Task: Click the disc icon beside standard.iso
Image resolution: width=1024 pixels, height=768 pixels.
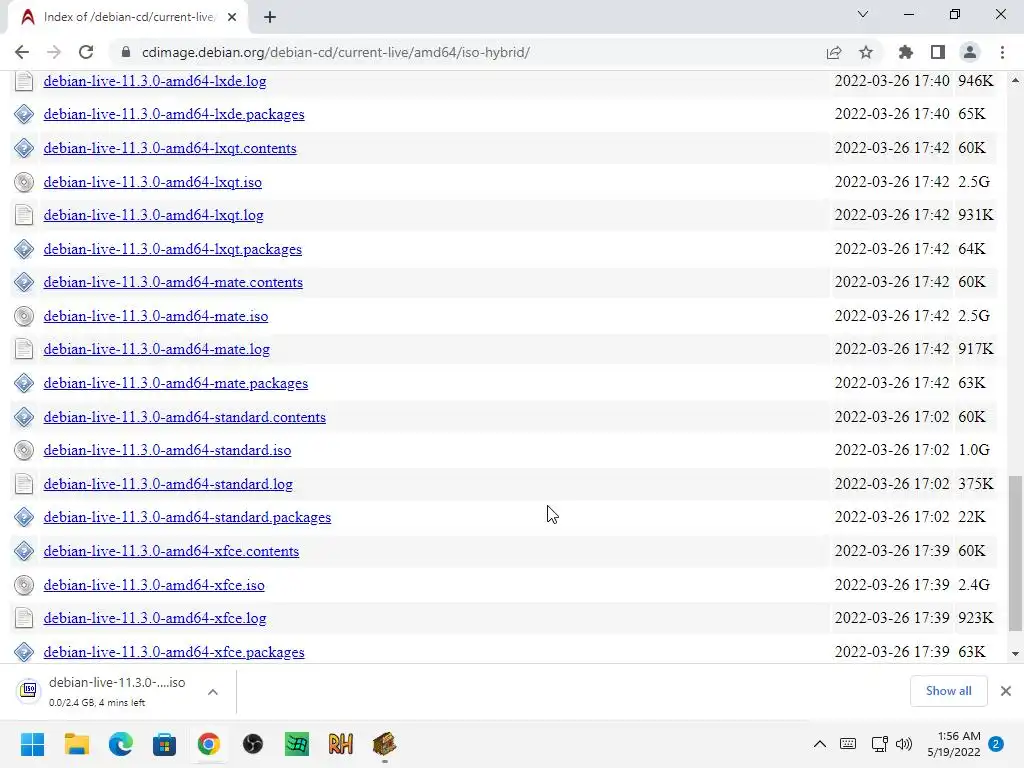Action: 24,451
